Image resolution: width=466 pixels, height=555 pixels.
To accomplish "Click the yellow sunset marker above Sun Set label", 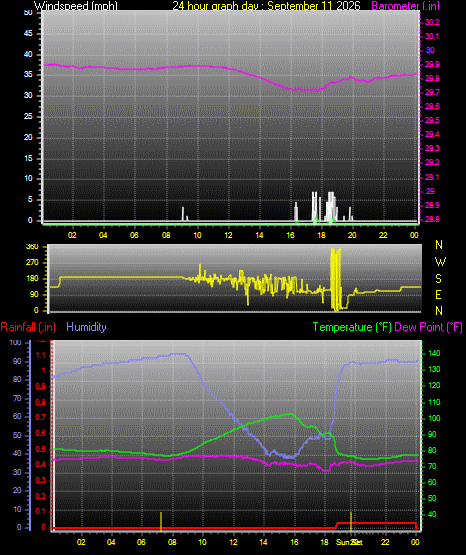I will pyautogui.click(x=351, y=521).
